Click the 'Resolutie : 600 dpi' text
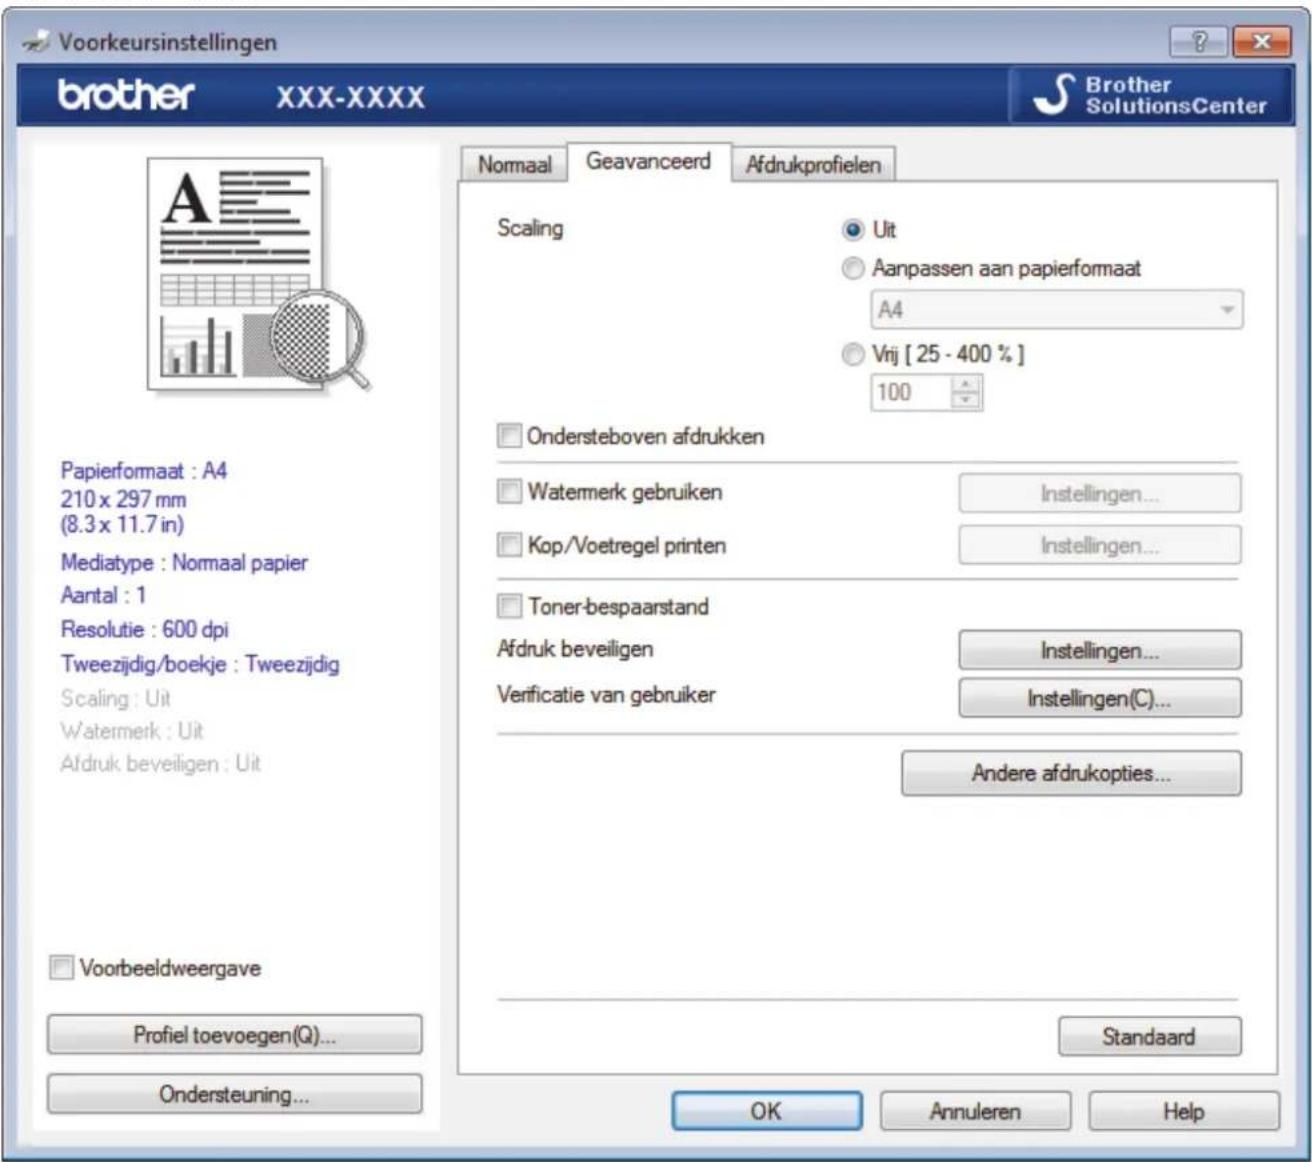This screenshot has height=1162, width=1312. pyautogui.click(x=144, y=629)
